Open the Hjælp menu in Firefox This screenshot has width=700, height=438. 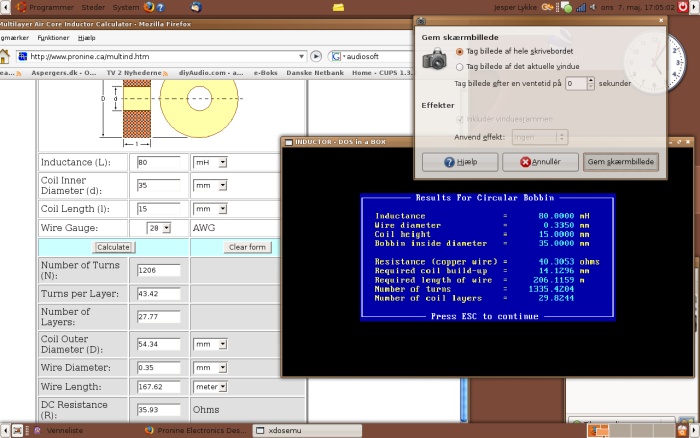pos(87,38)
